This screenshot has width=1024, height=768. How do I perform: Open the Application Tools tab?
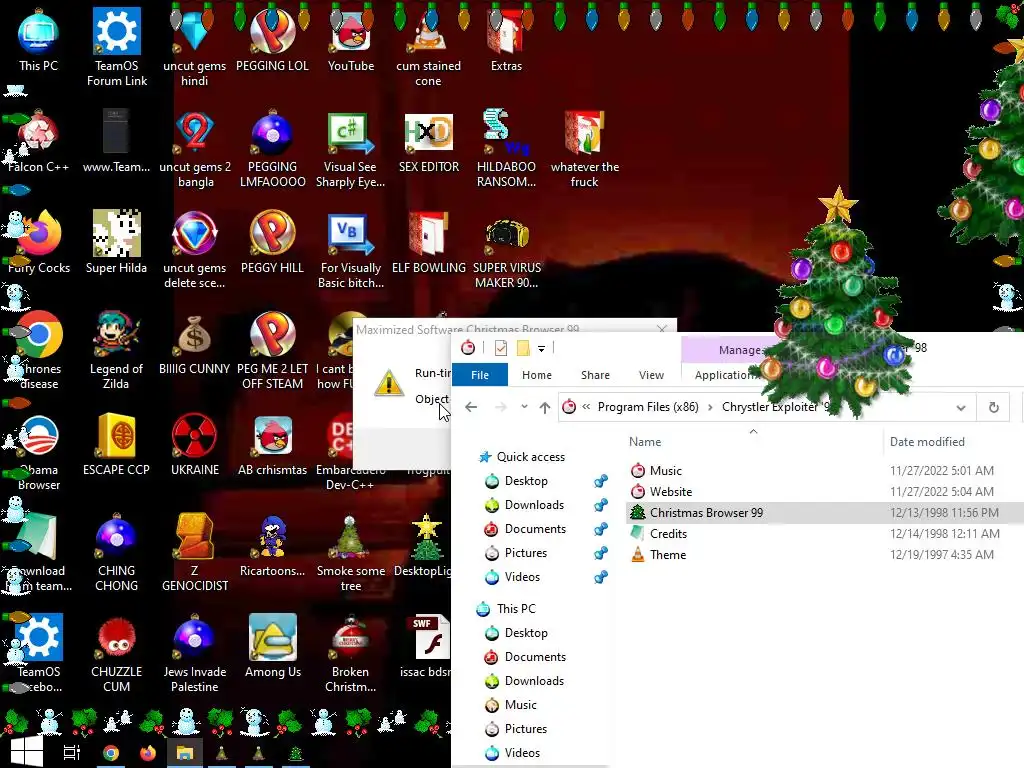click(726, 375)
